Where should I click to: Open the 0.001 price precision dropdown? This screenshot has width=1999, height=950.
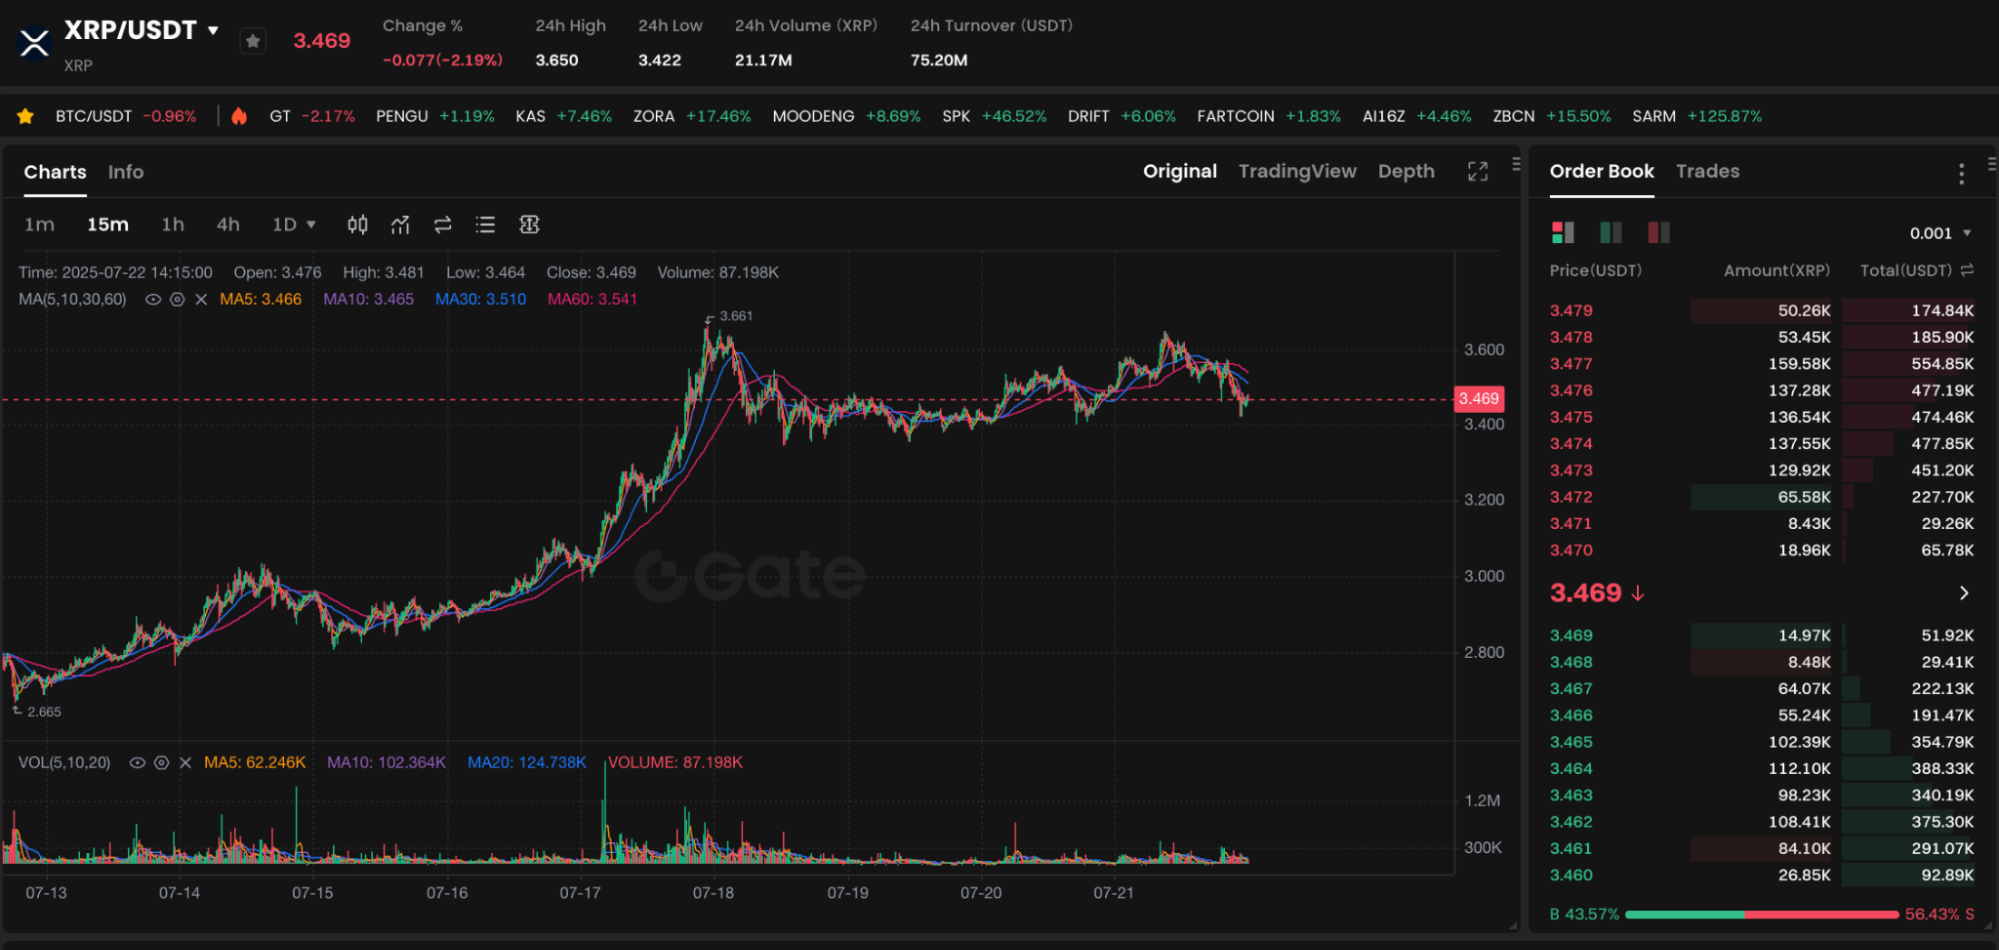(1940, 233)
